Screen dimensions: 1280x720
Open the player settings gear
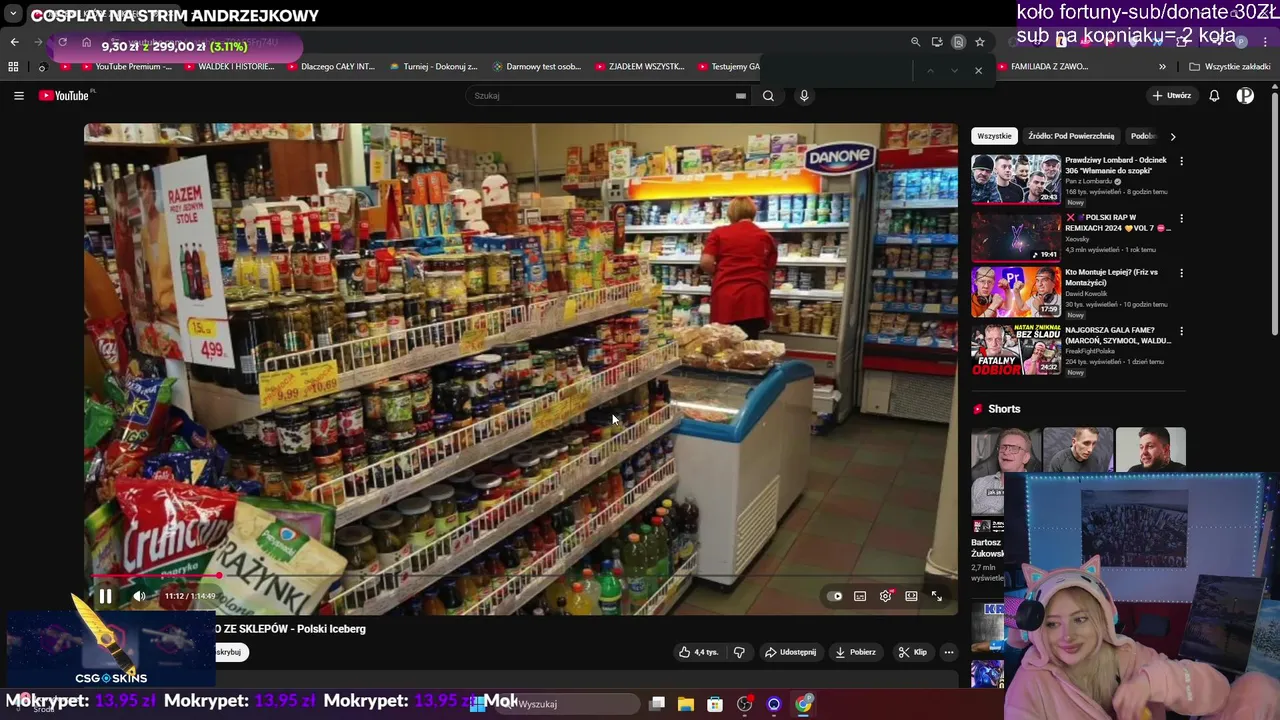886,596
